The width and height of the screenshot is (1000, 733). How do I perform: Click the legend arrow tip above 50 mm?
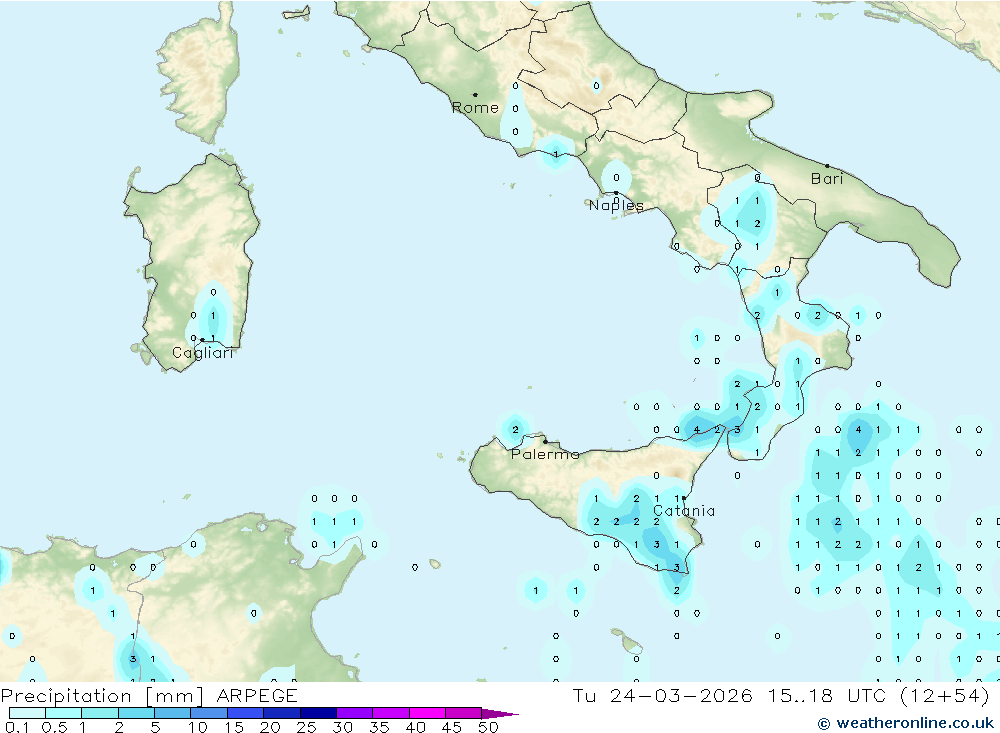coord(501,713)
